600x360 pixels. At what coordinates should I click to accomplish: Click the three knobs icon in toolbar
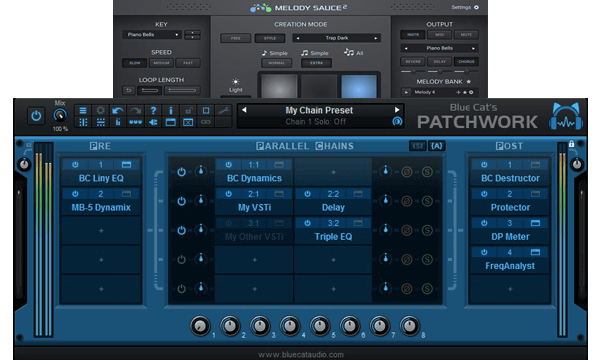135,122
